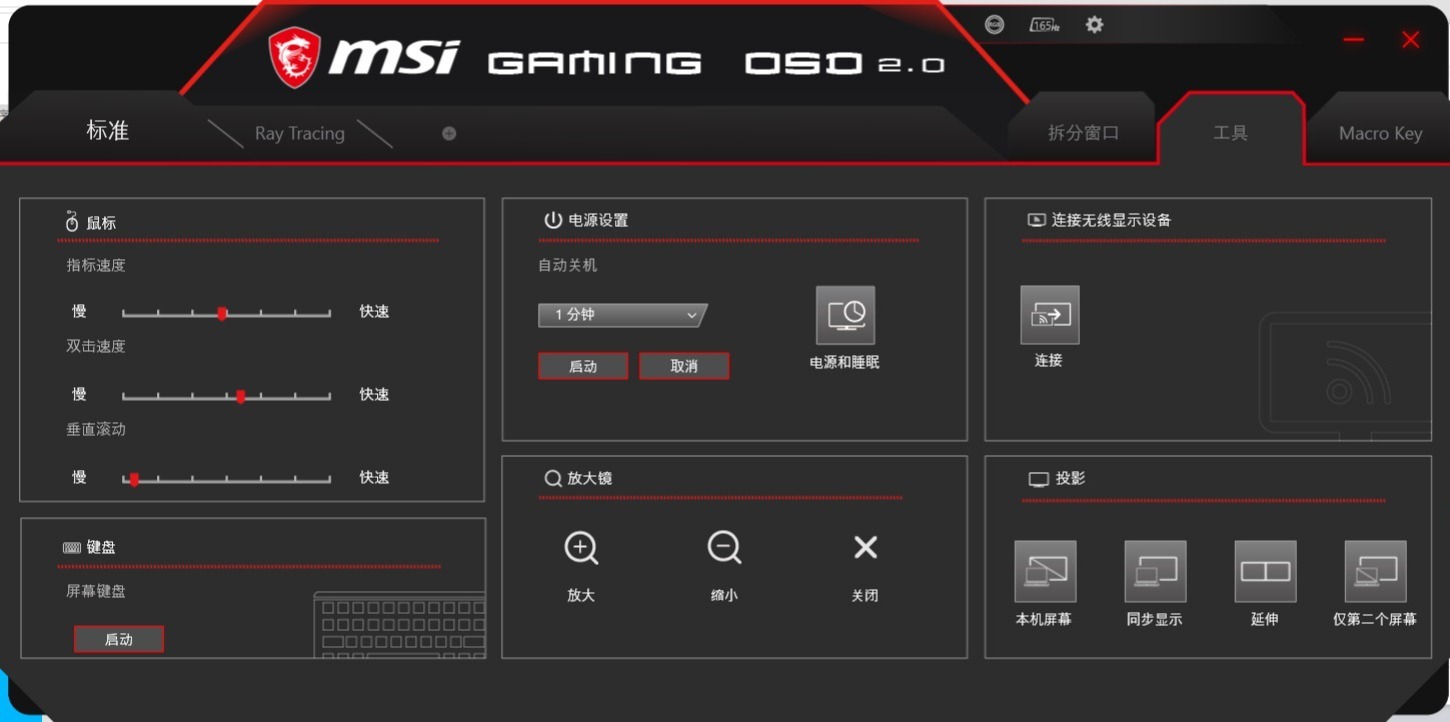Open the 拆分窗口 tab
The height and width of the screenshot is (722, 1450).
pyautogui.click(x=1083, y=133)
